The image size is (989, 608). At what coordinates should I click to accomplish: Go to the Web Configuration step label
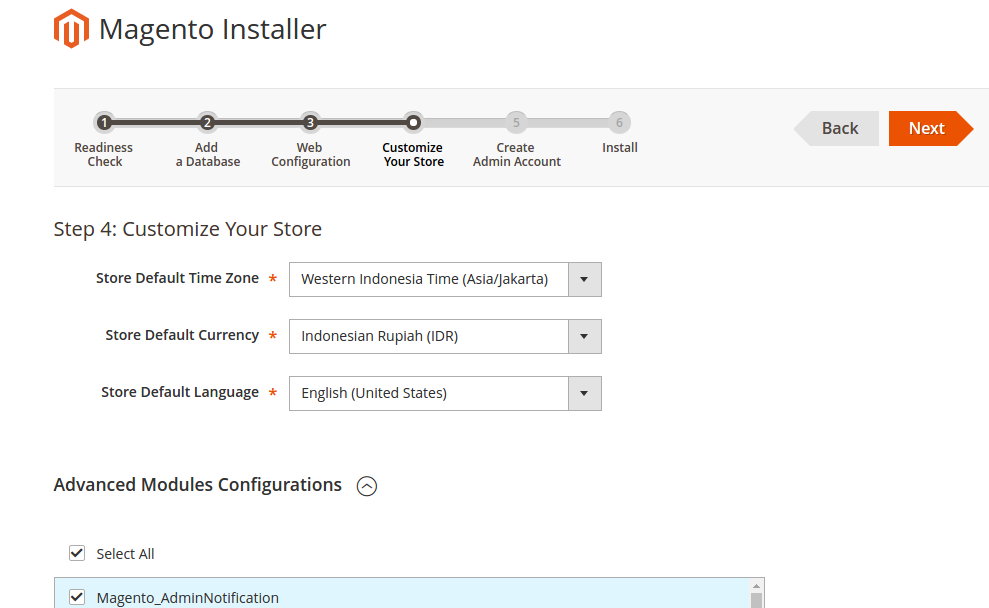[x=310, y=155]
